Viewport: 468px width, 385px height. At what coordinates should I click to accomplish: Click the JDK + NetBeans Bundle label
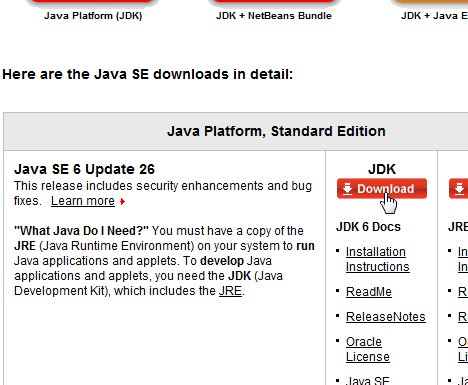[274, 16]
